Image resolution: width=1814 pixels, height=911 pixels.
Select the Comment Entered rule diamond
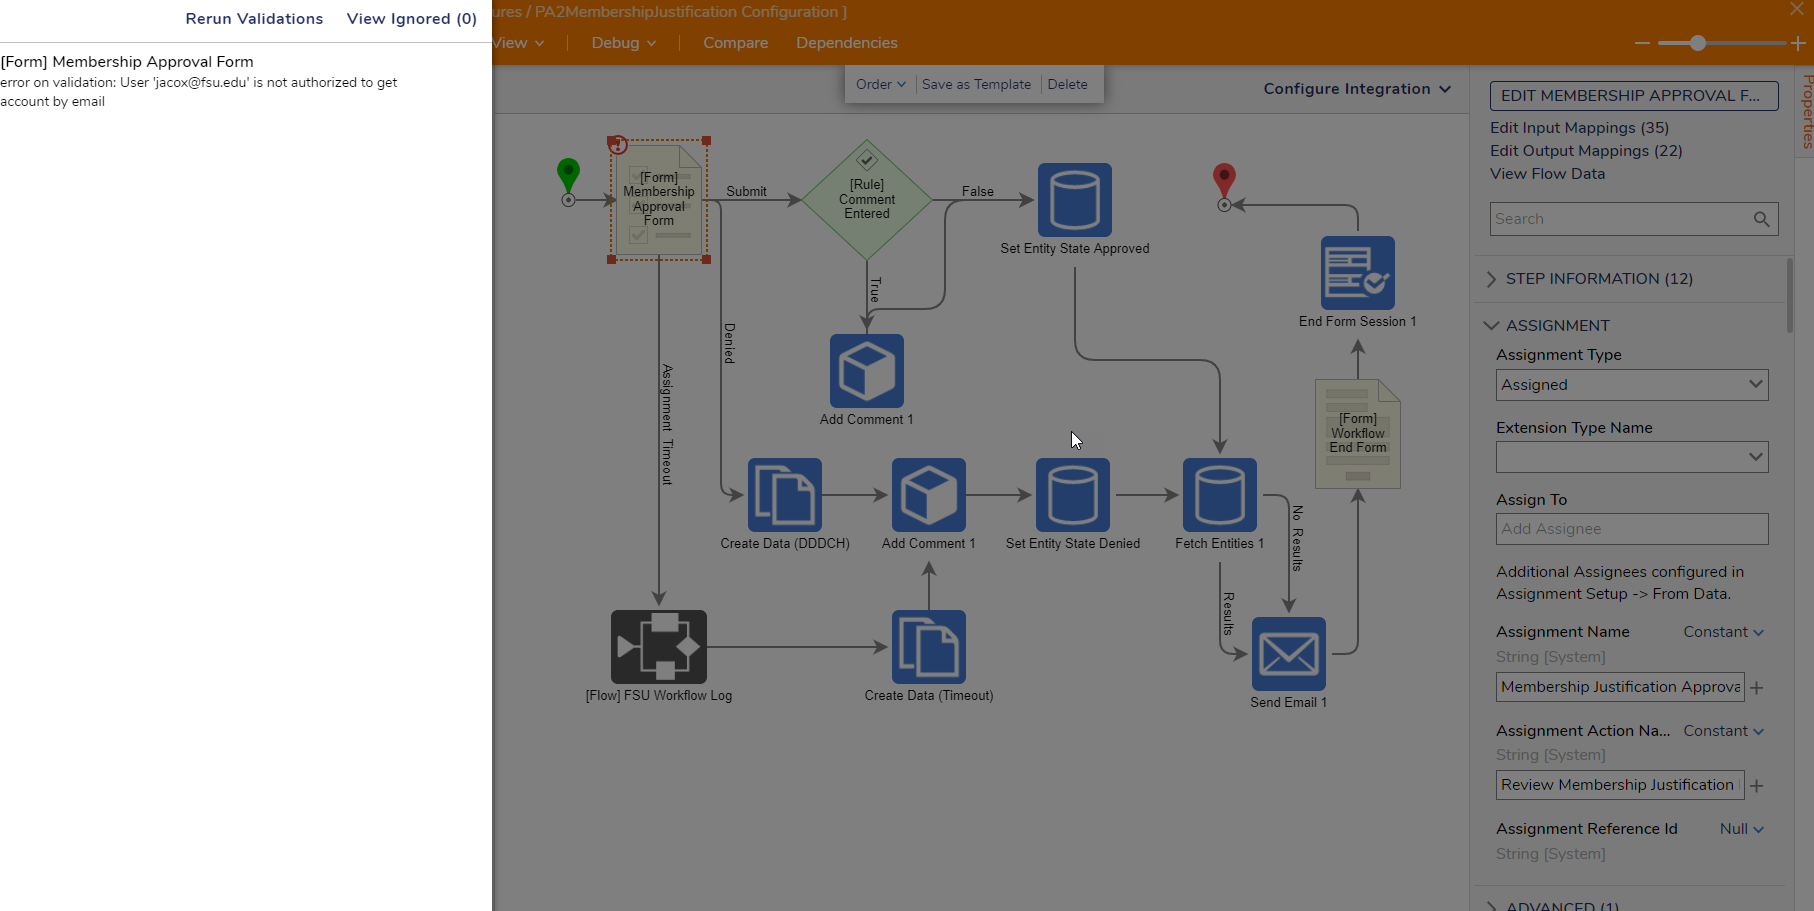pyautogui.click(x=867, y=200)
